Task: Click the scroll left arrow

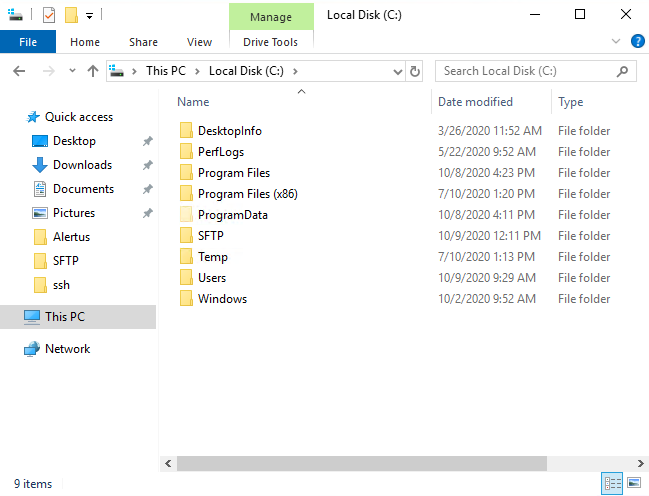Action: point(168,463)
